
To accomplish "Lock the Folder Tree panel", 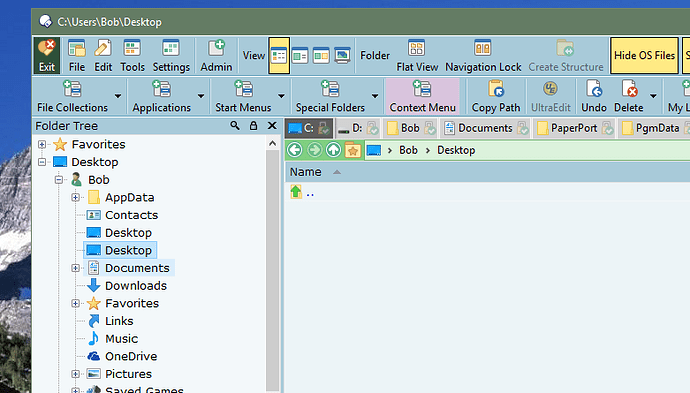I will (253, 126).
